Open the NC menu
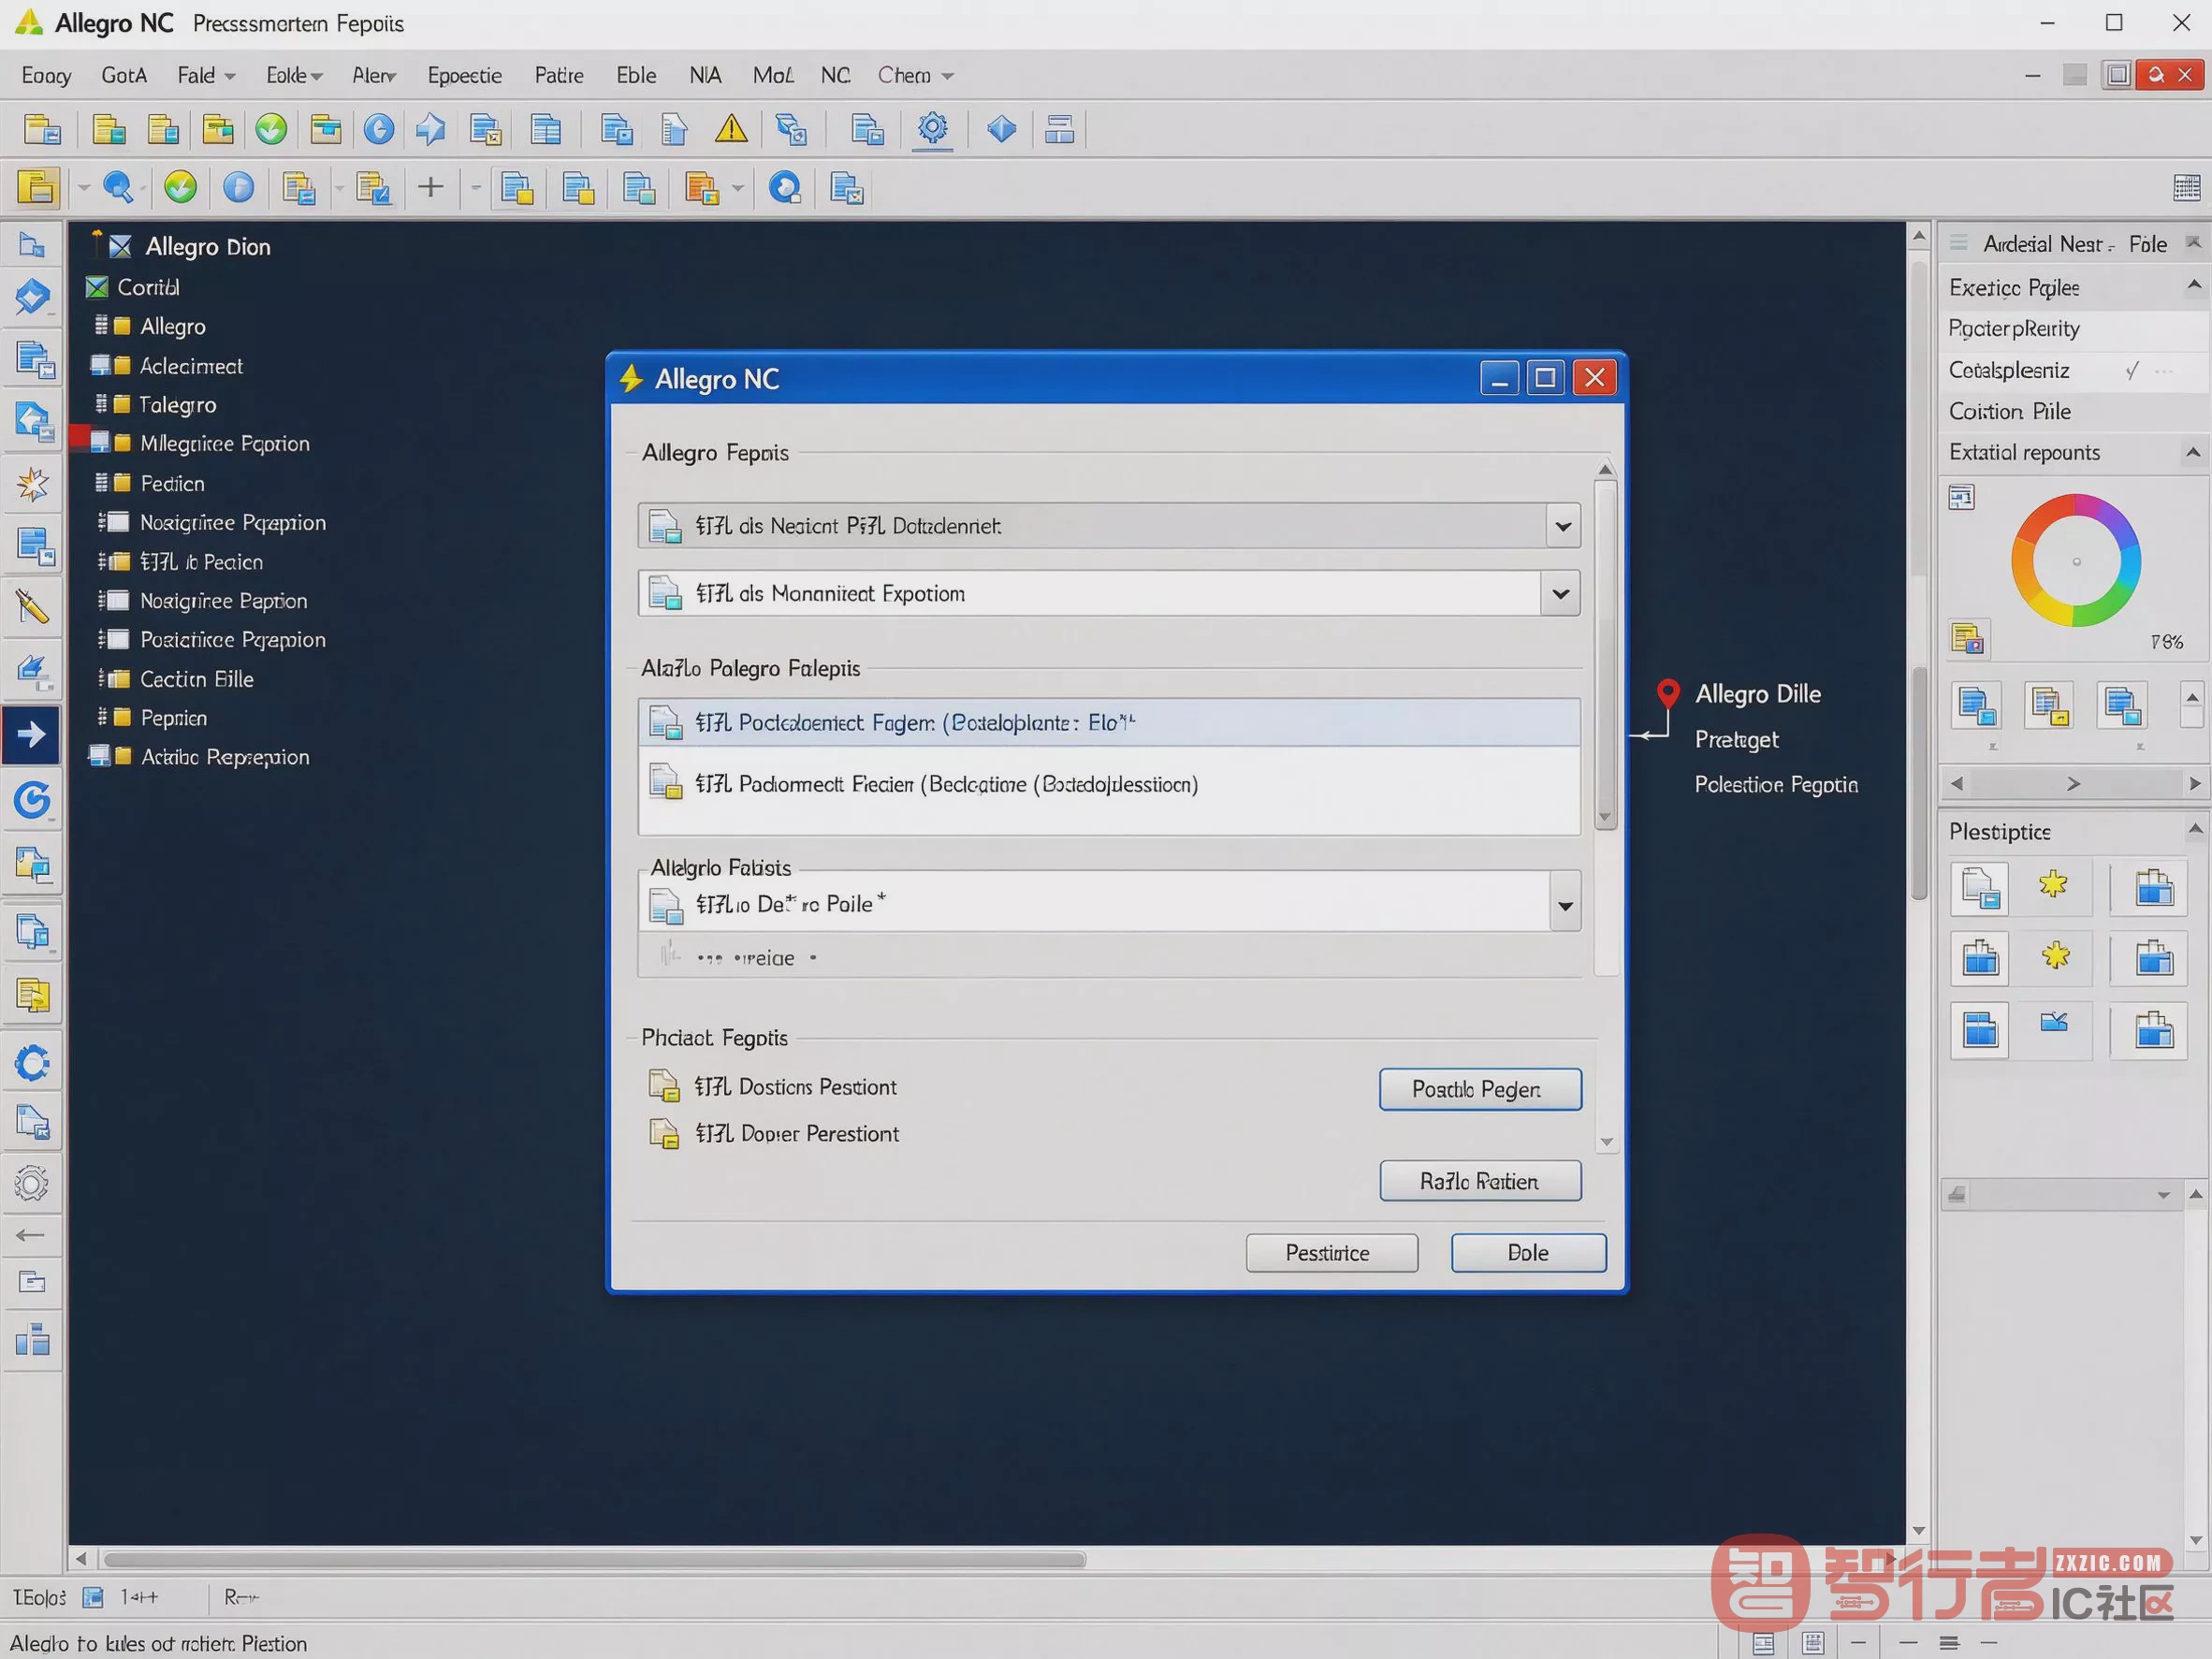 click(835, 76)
